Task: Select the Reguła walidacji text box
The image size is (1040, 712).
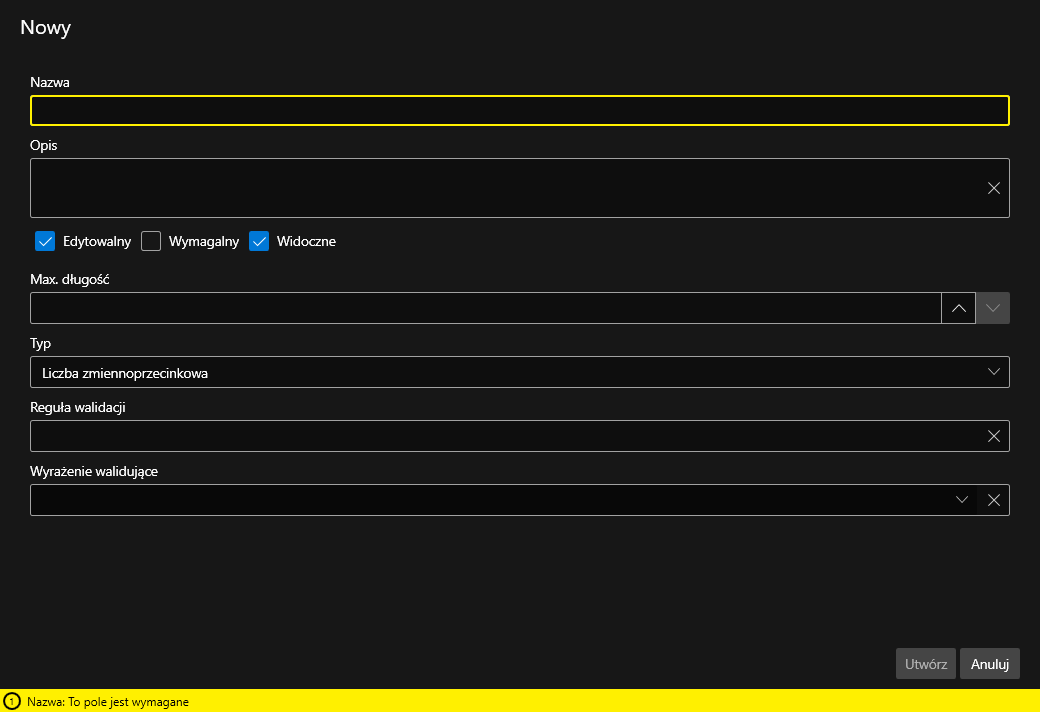Action: tap(500, 436)
